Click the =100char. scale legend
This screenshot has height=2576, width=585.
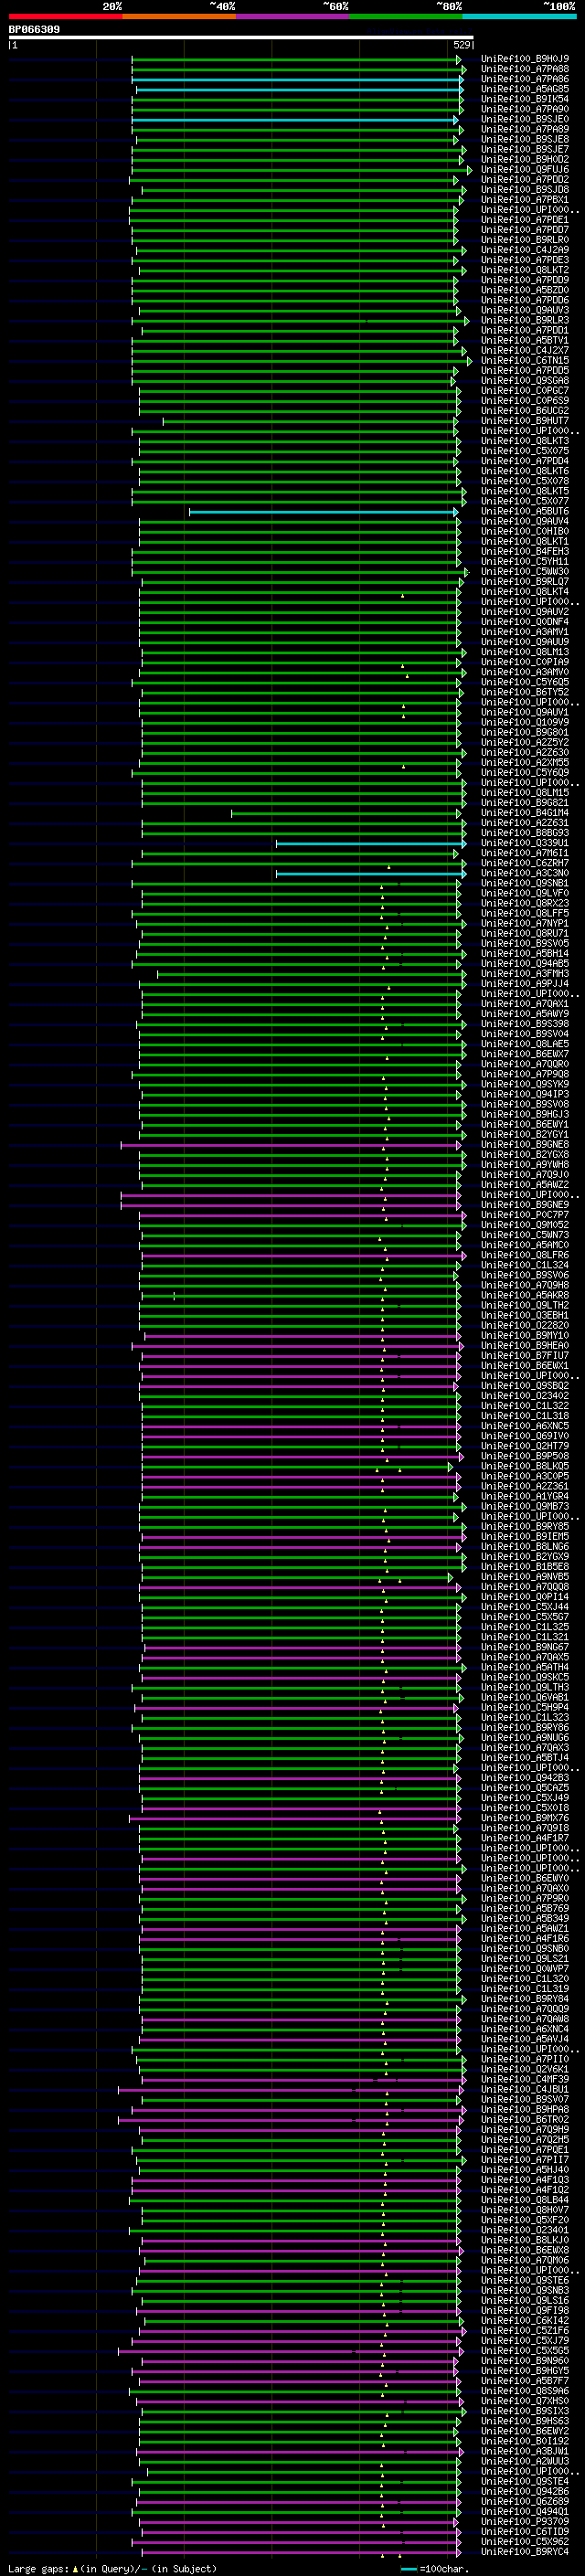(x=434, y=2568)
